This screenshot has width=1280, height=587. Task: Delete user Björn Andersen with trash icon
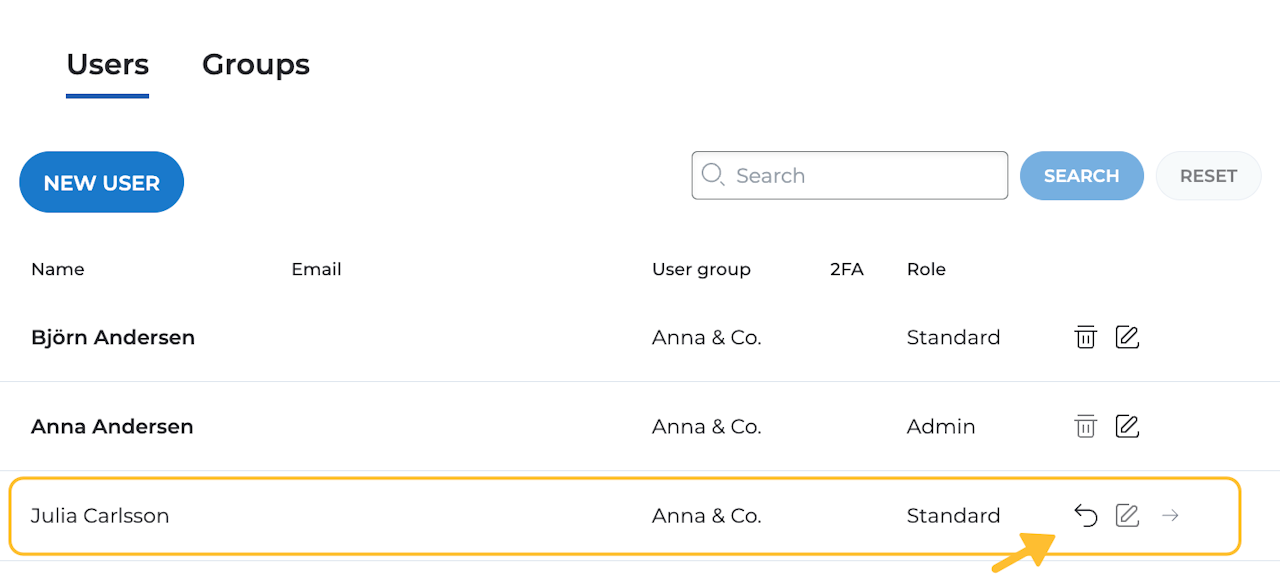(x=1085, y=337)
